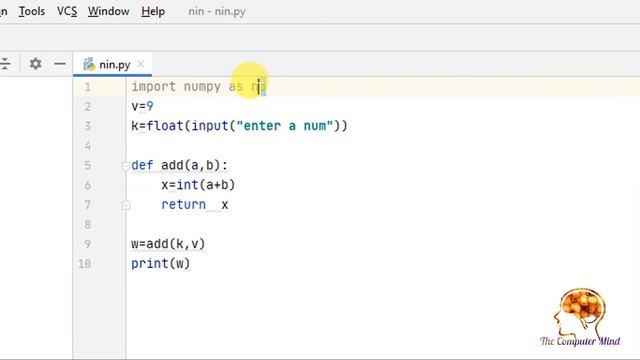Click fold end marker at return line
Screen dimensions: 640x360
click(x=126, y=205)
